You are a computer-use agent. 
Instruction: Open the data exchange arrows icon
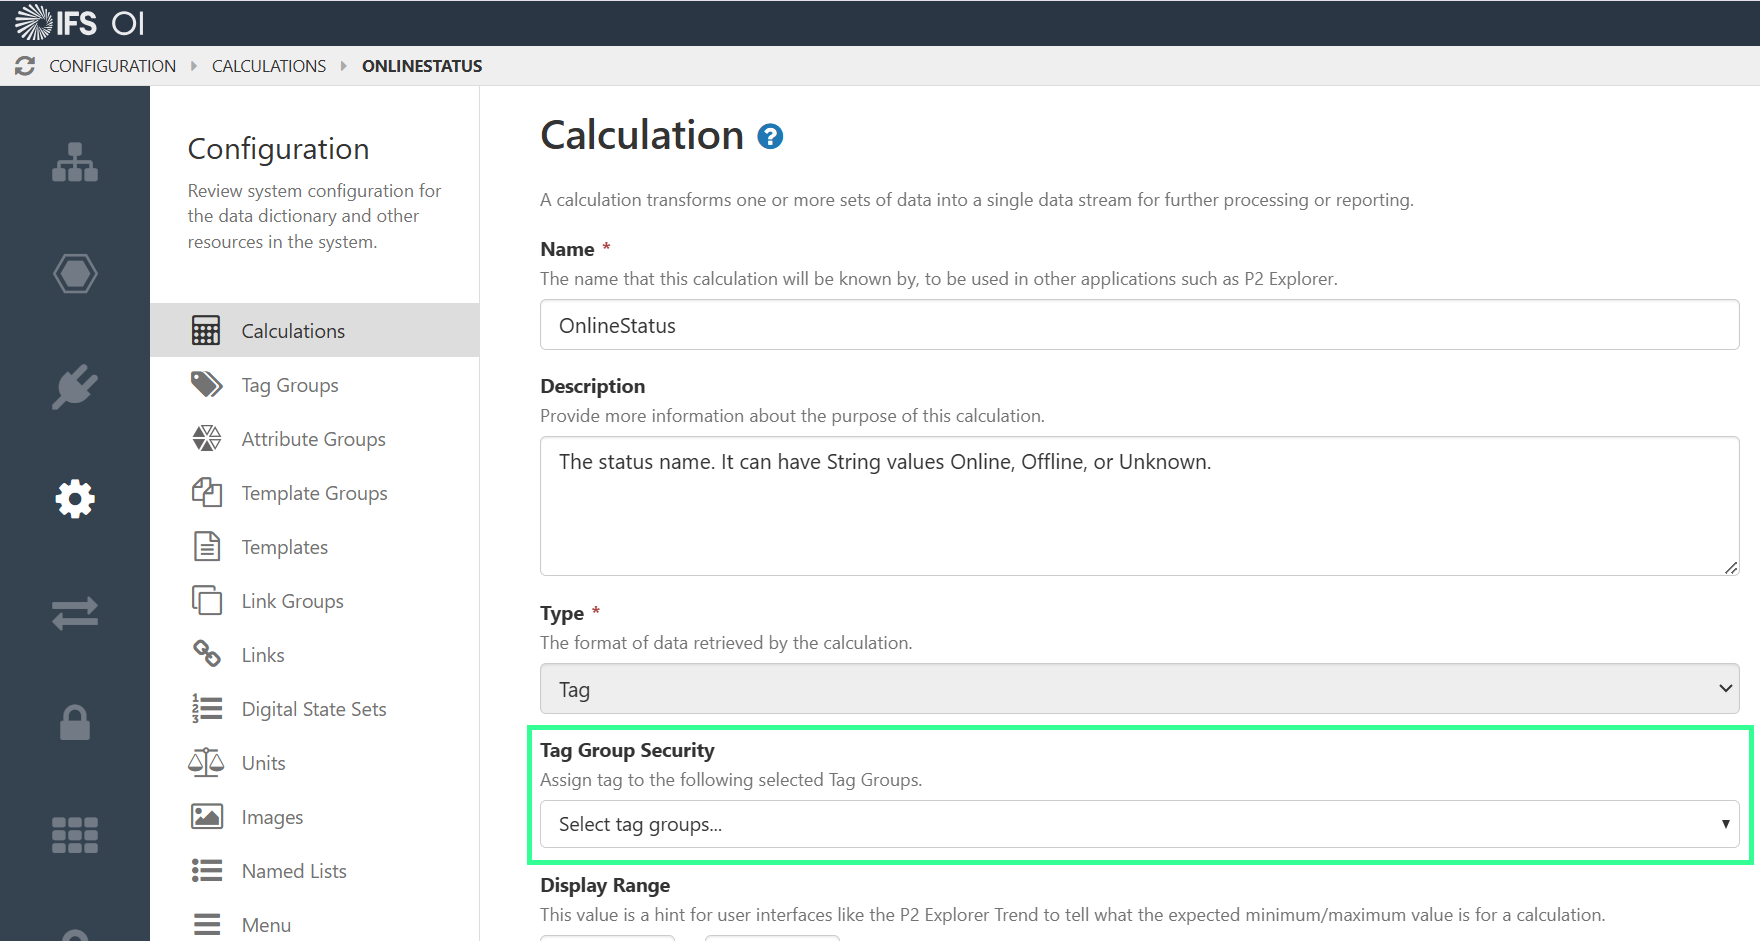[75, 613]
